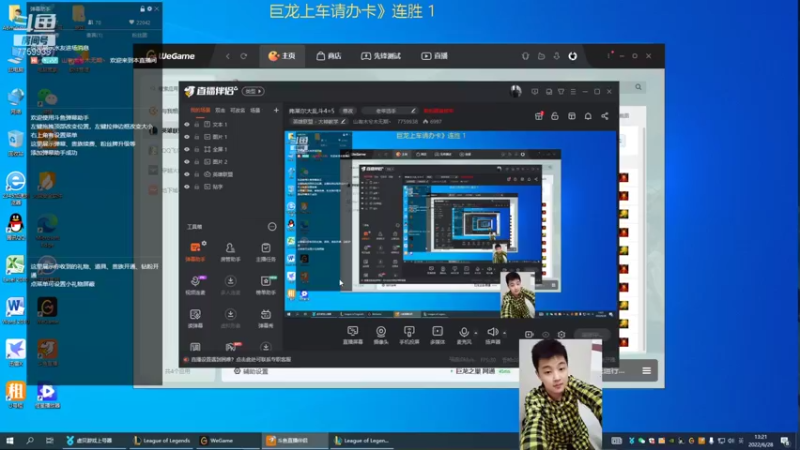Lock the 文本 1 layer
Viewport: 800px width, 450px height.
pyautogui.click(x=196, y=124)
